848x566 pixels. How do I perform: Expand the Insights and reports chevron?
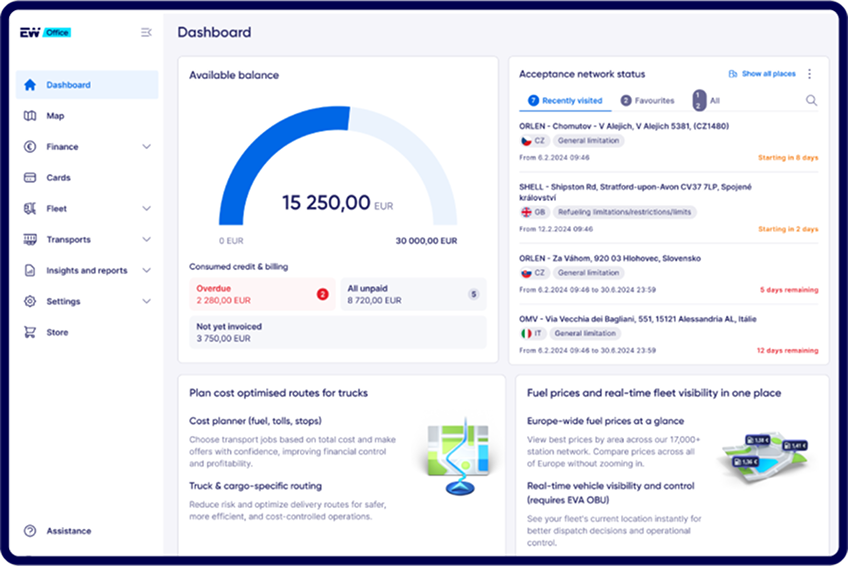147,270
